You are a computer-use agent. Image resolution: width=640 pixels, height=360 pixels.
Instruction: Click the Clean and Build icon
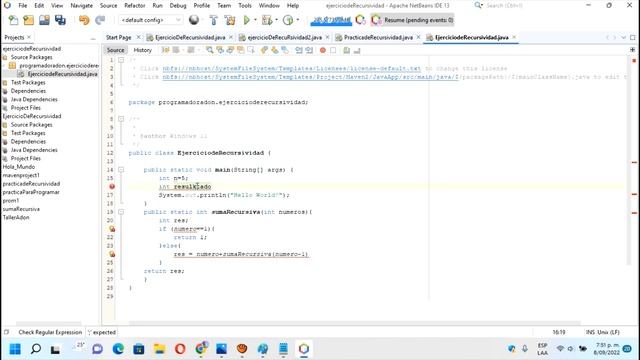[230, 20]
